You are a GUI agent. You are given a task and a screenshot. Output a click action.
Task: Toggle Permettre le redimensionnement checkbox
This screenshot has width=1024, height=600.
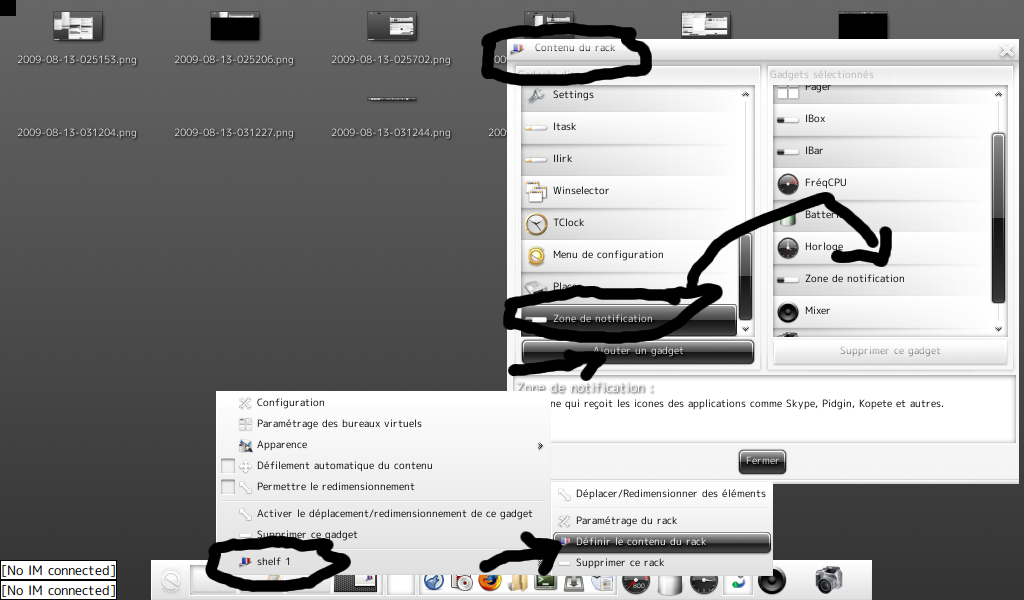click(x=228, y=487)
